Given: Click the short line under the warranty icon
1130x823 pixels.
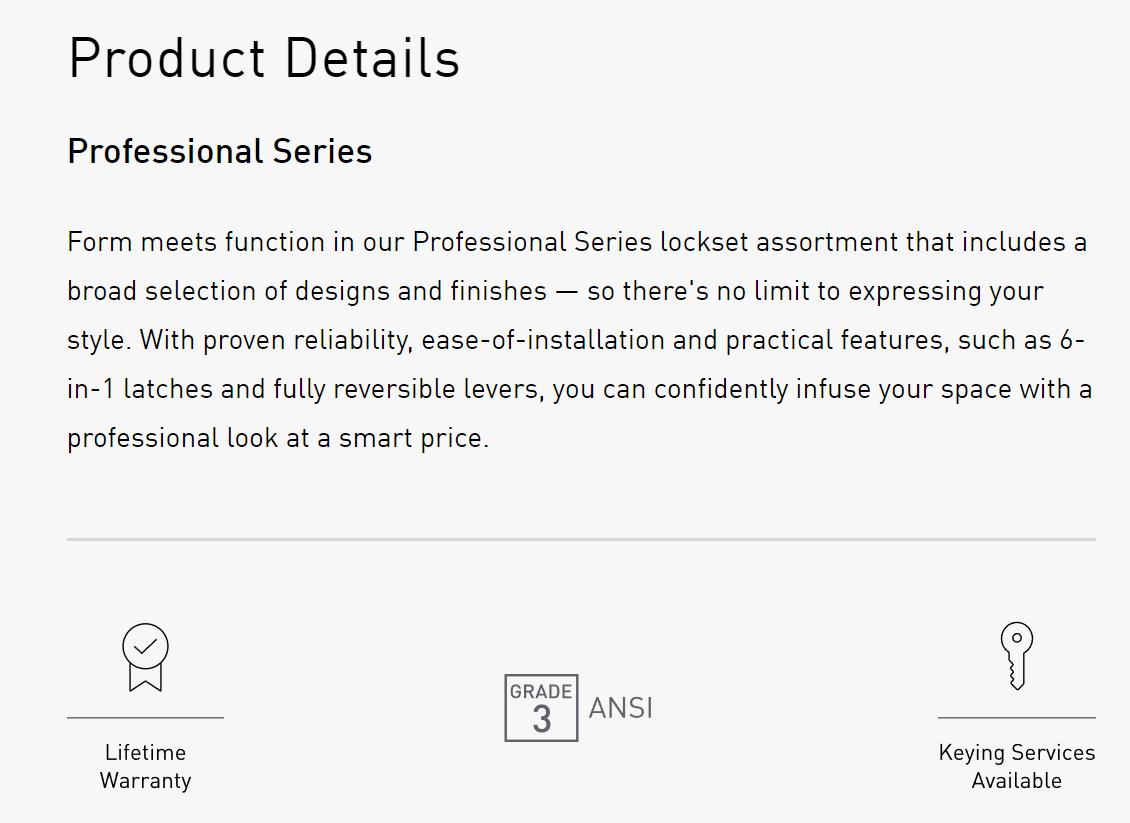Looking at the screenshot, I should coord(145,717).
